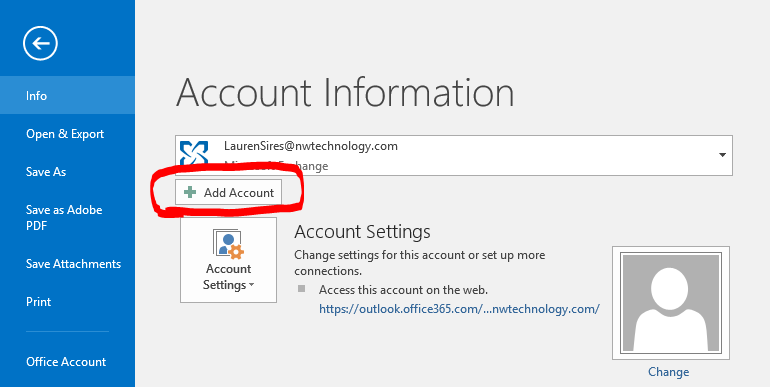Click the Account Settings person-gear icon
This screenshot has width=770, height=387.
tap(228, 244)
